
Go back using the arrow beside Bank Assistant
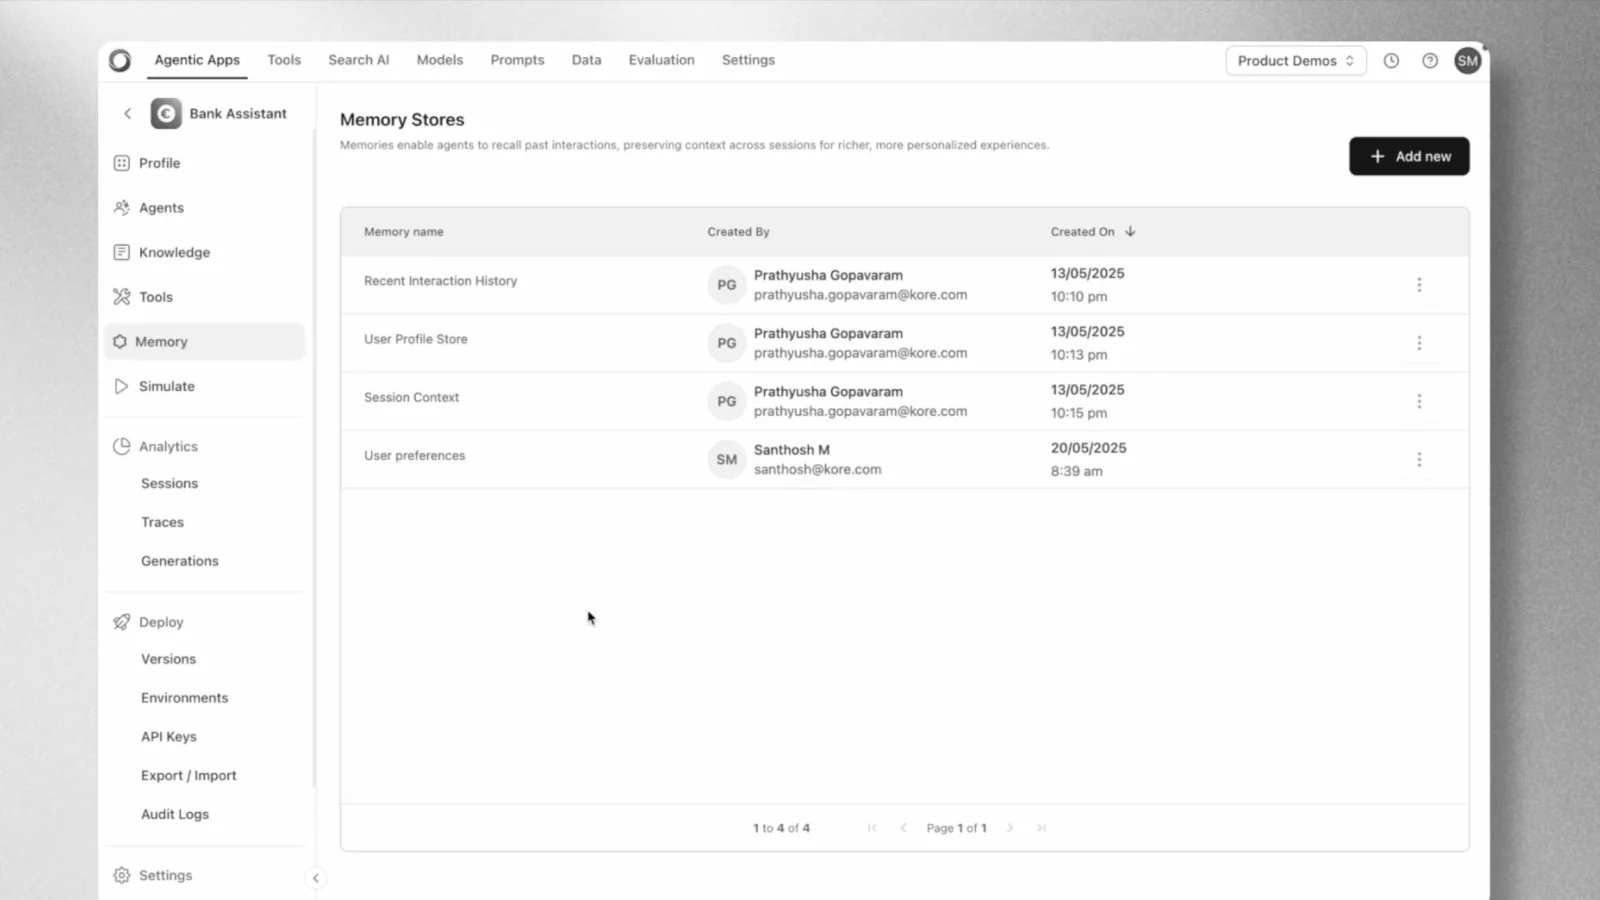click(128, 114)
